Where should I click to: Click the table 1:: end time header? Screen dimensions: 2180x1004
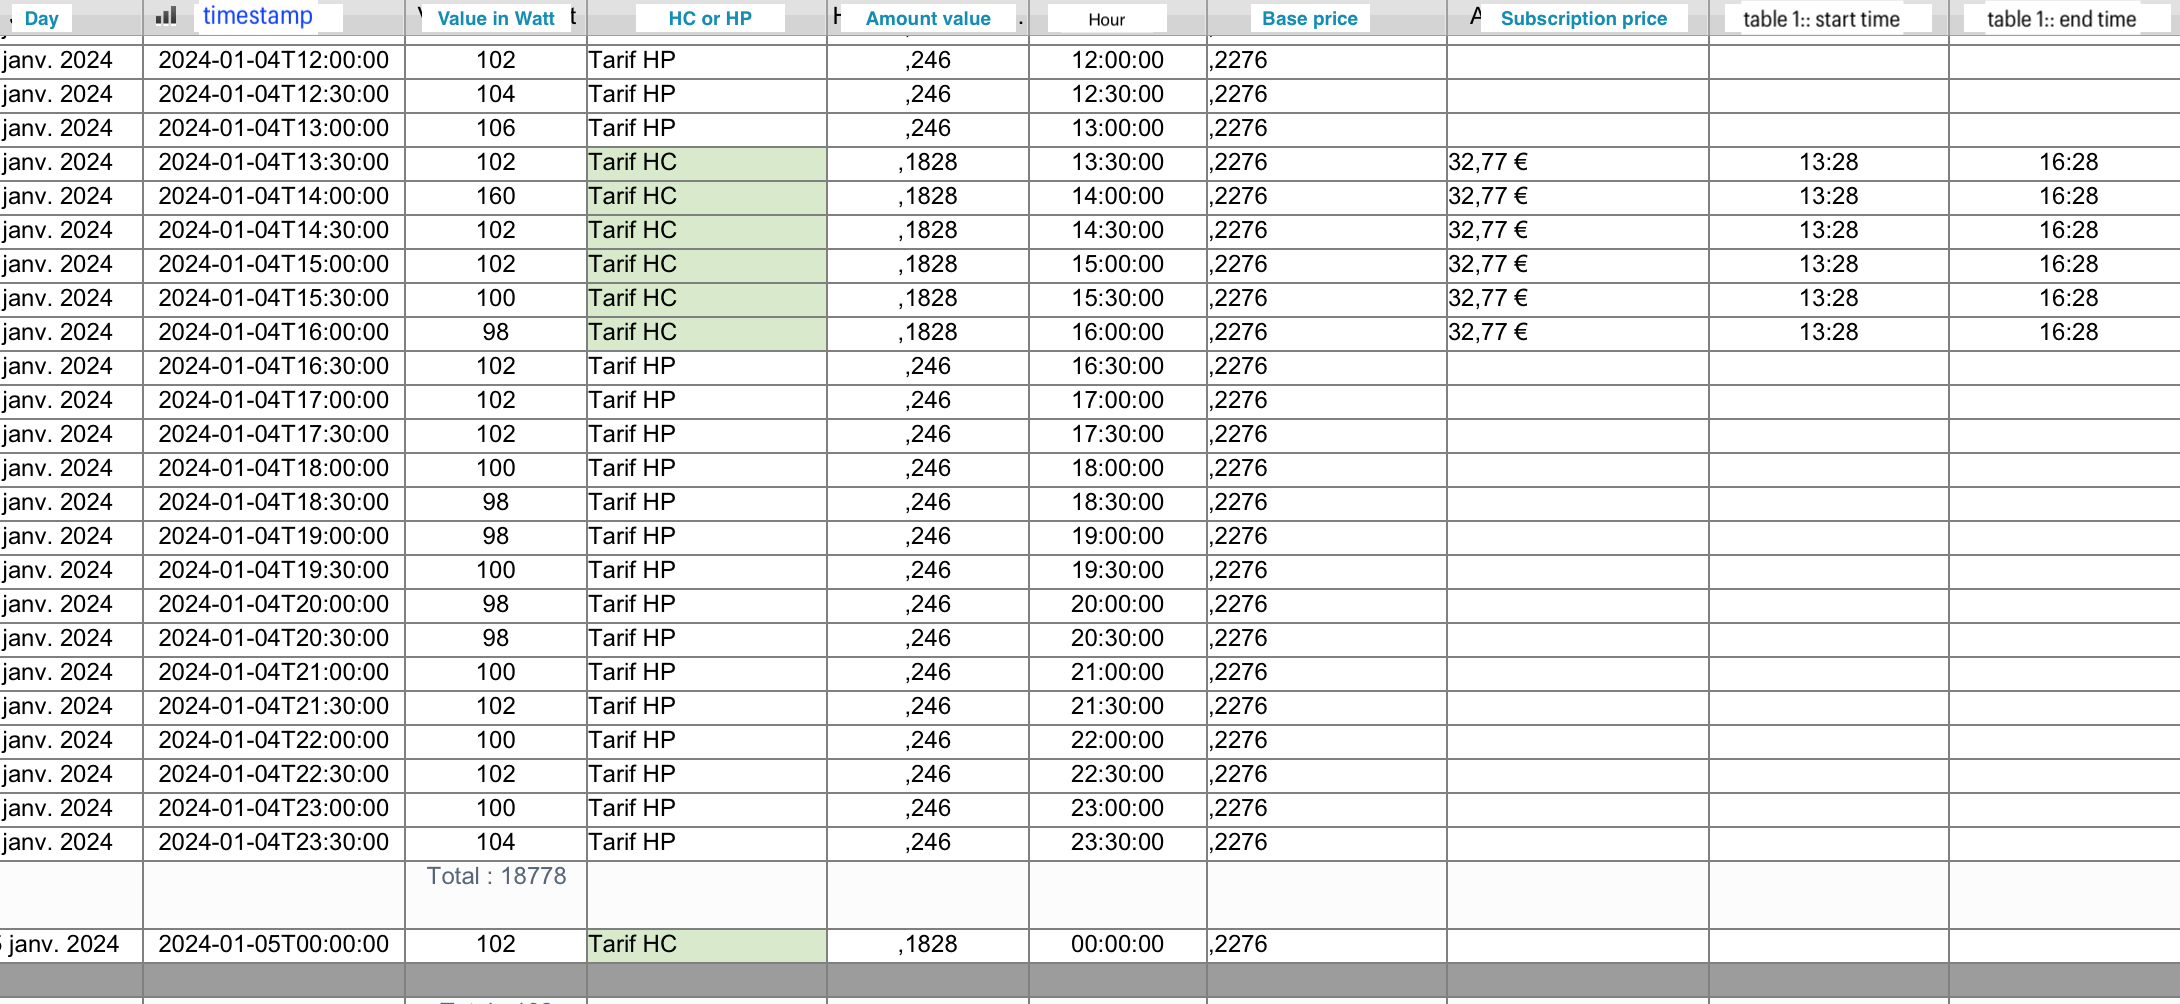coord(2062,19)
